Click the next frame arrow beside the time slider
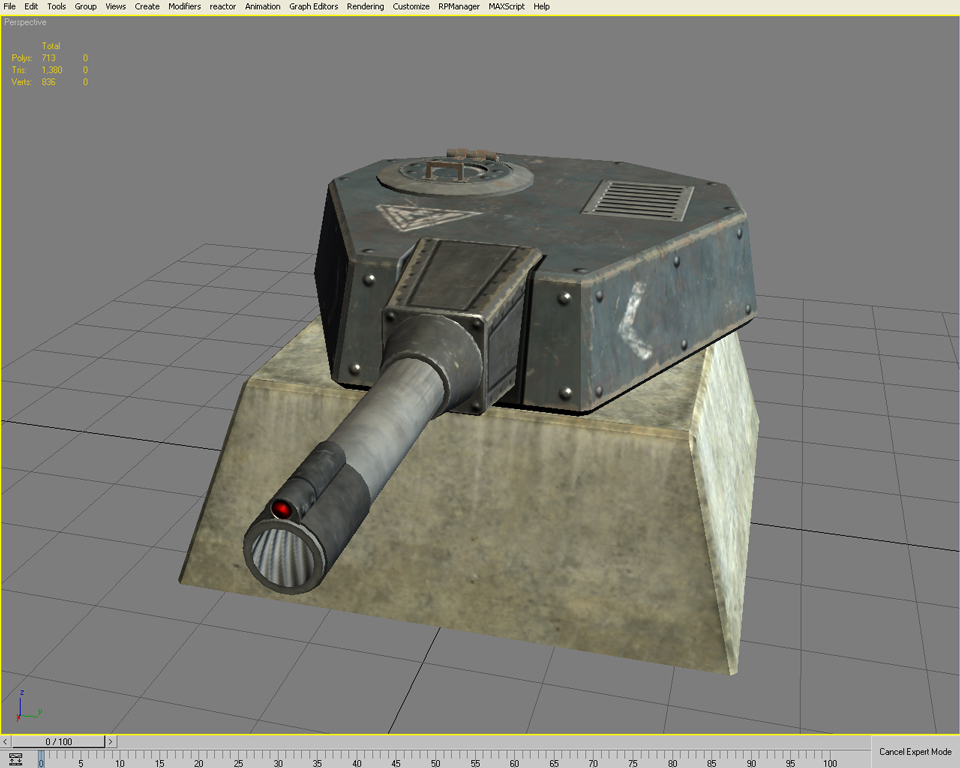Image resolution: width=960 pixels, height=768 pixels. 112,741
